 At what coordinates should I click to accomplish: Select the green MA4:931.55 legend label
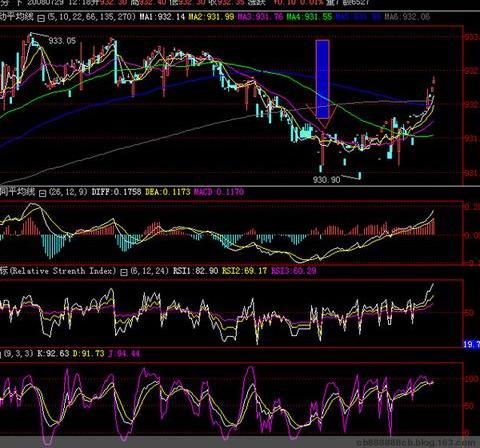click(309, 17)
